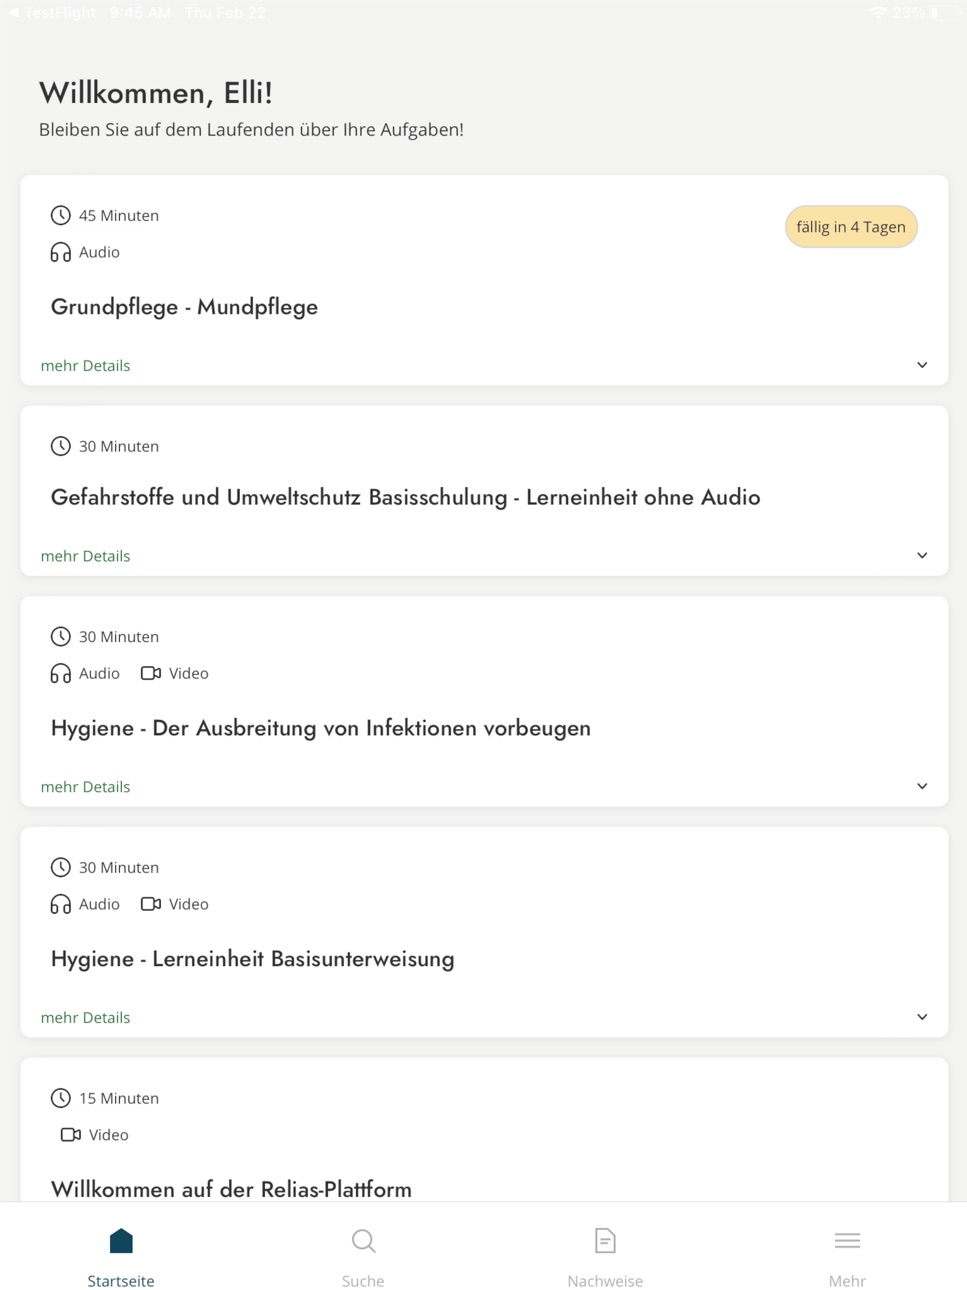Viewport: 967px width, 1290px height.
Task: Expand chevron on Hygiene Ausbreitung von Infektionen card
Action: point(922,786)
